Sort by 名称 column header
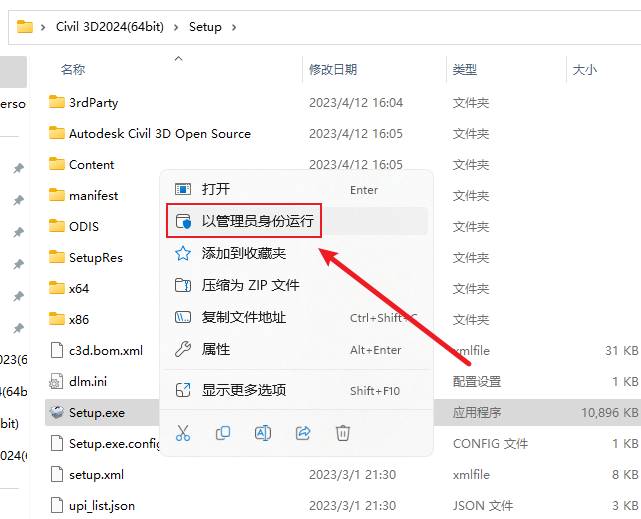Screen dimensions: 641x519 coord(73,69)
